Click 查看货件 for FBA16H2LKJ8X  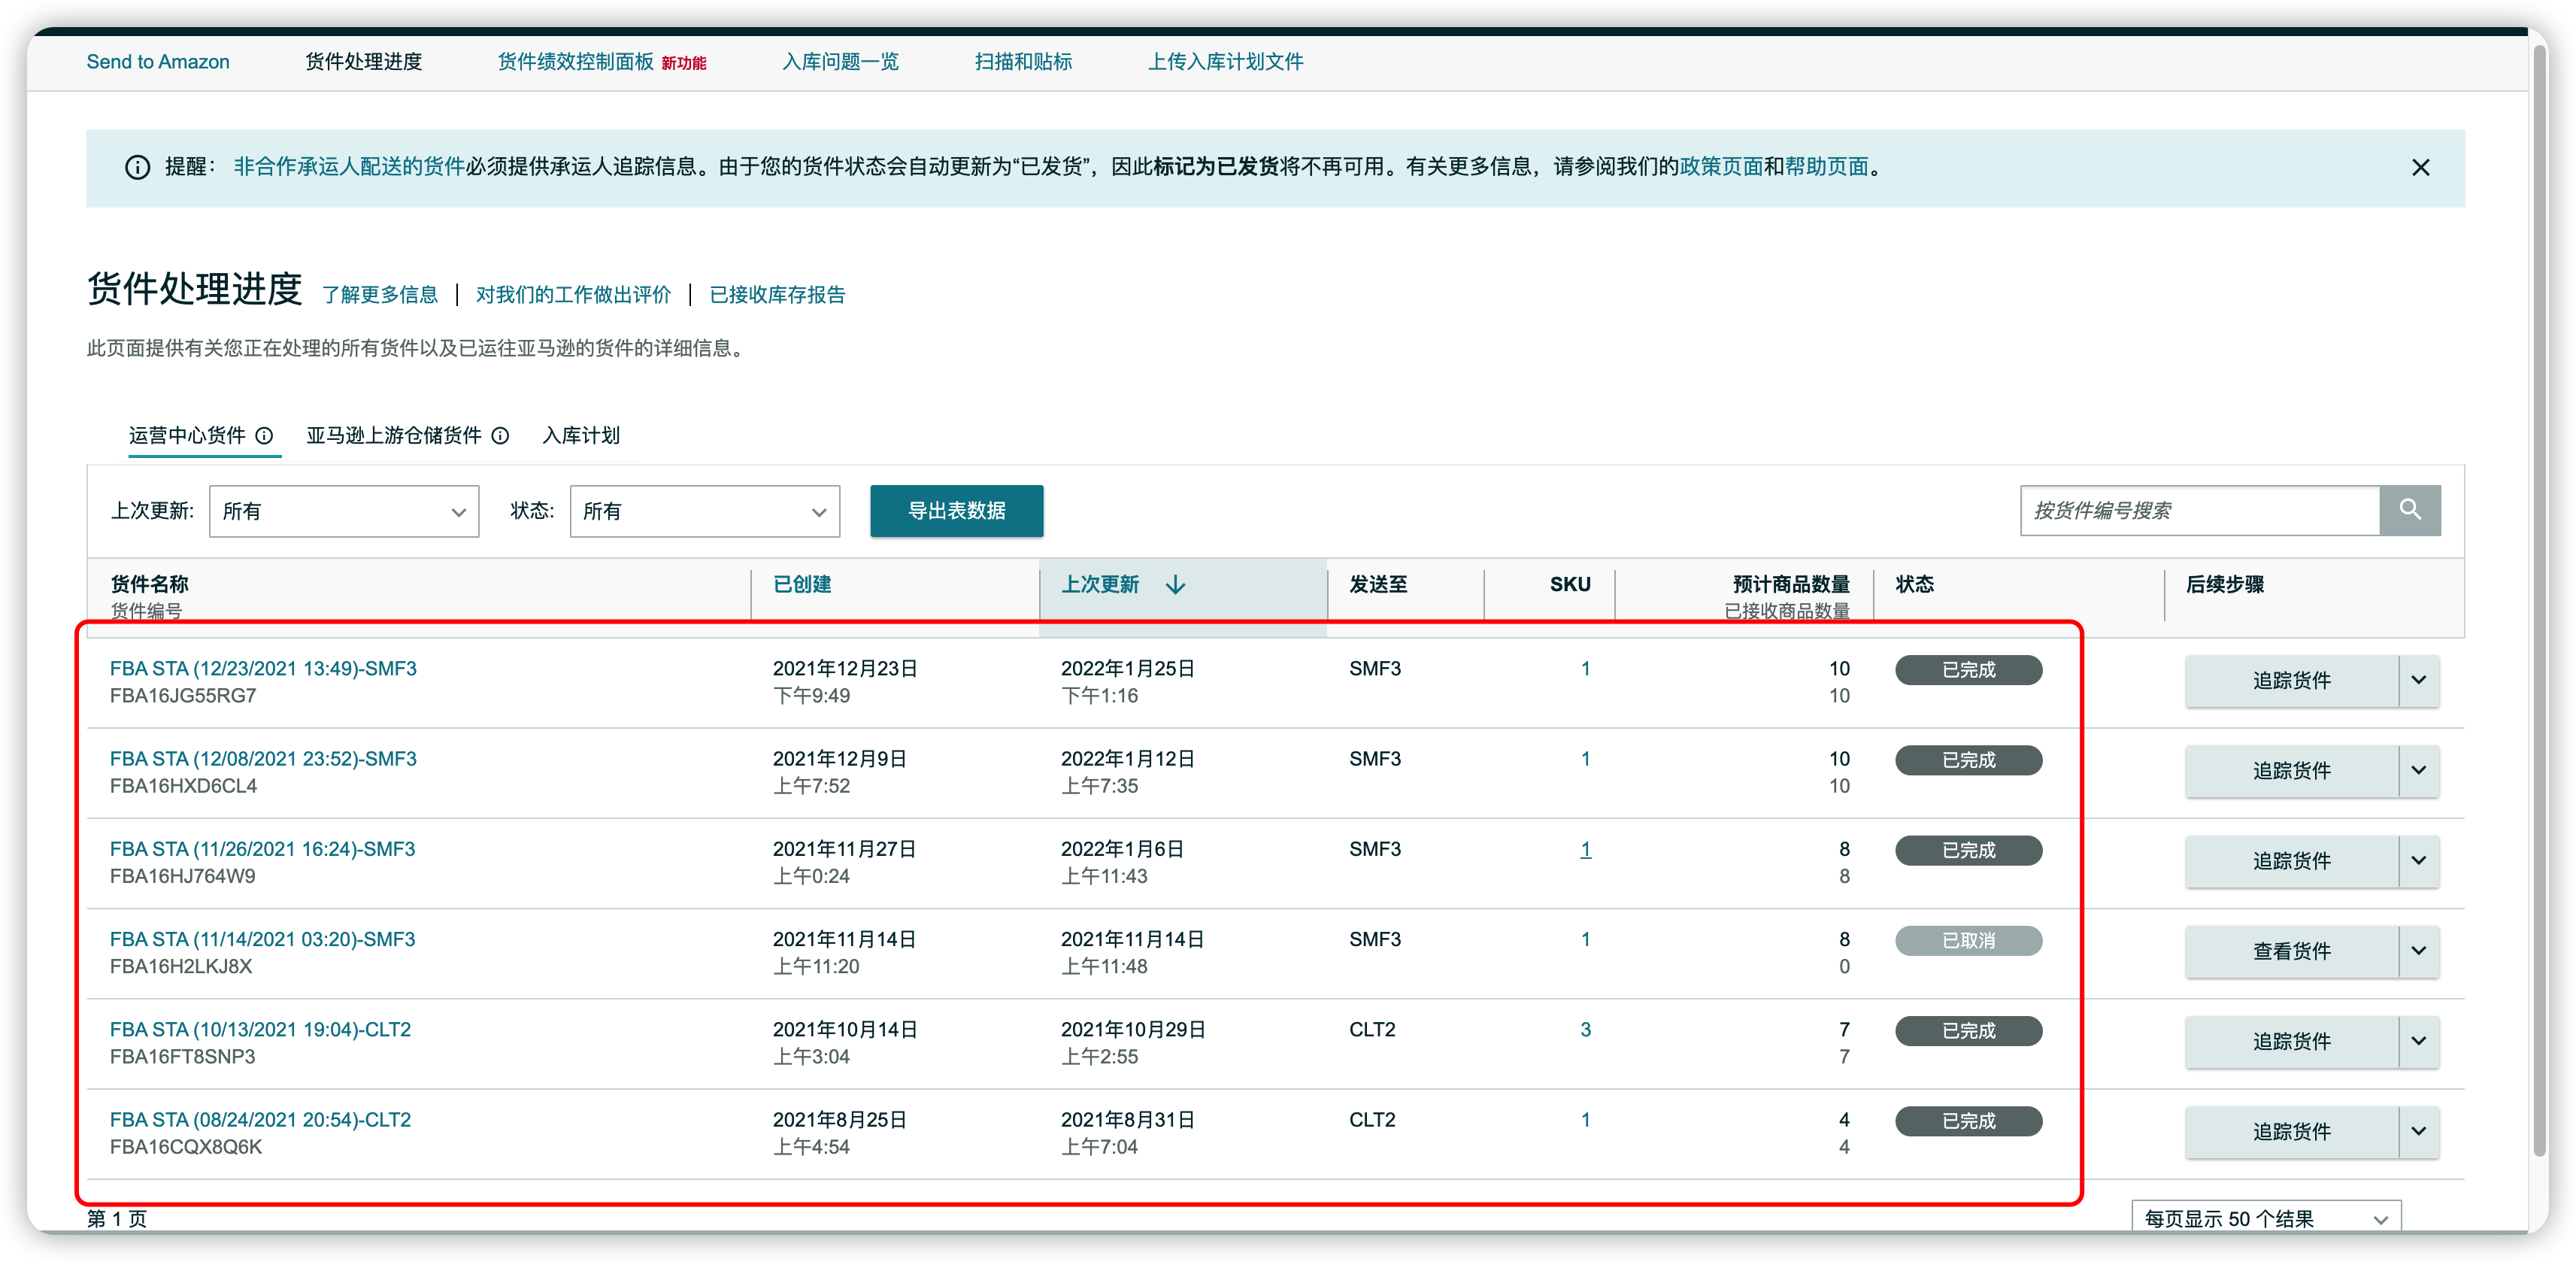pyautogui.click(x=2291, y=950)
